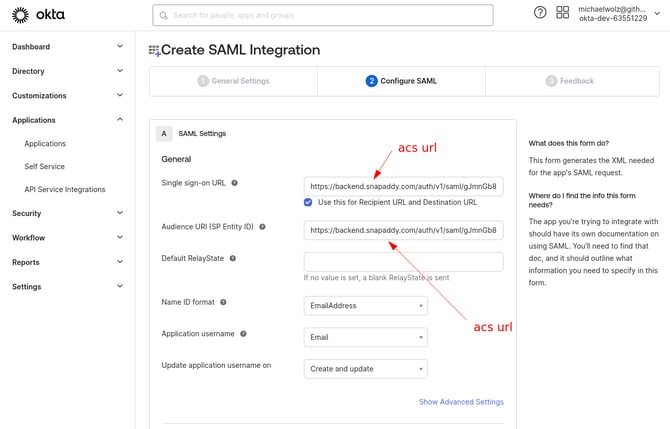Select API Service Integrations in sidebar

point(65,189)
